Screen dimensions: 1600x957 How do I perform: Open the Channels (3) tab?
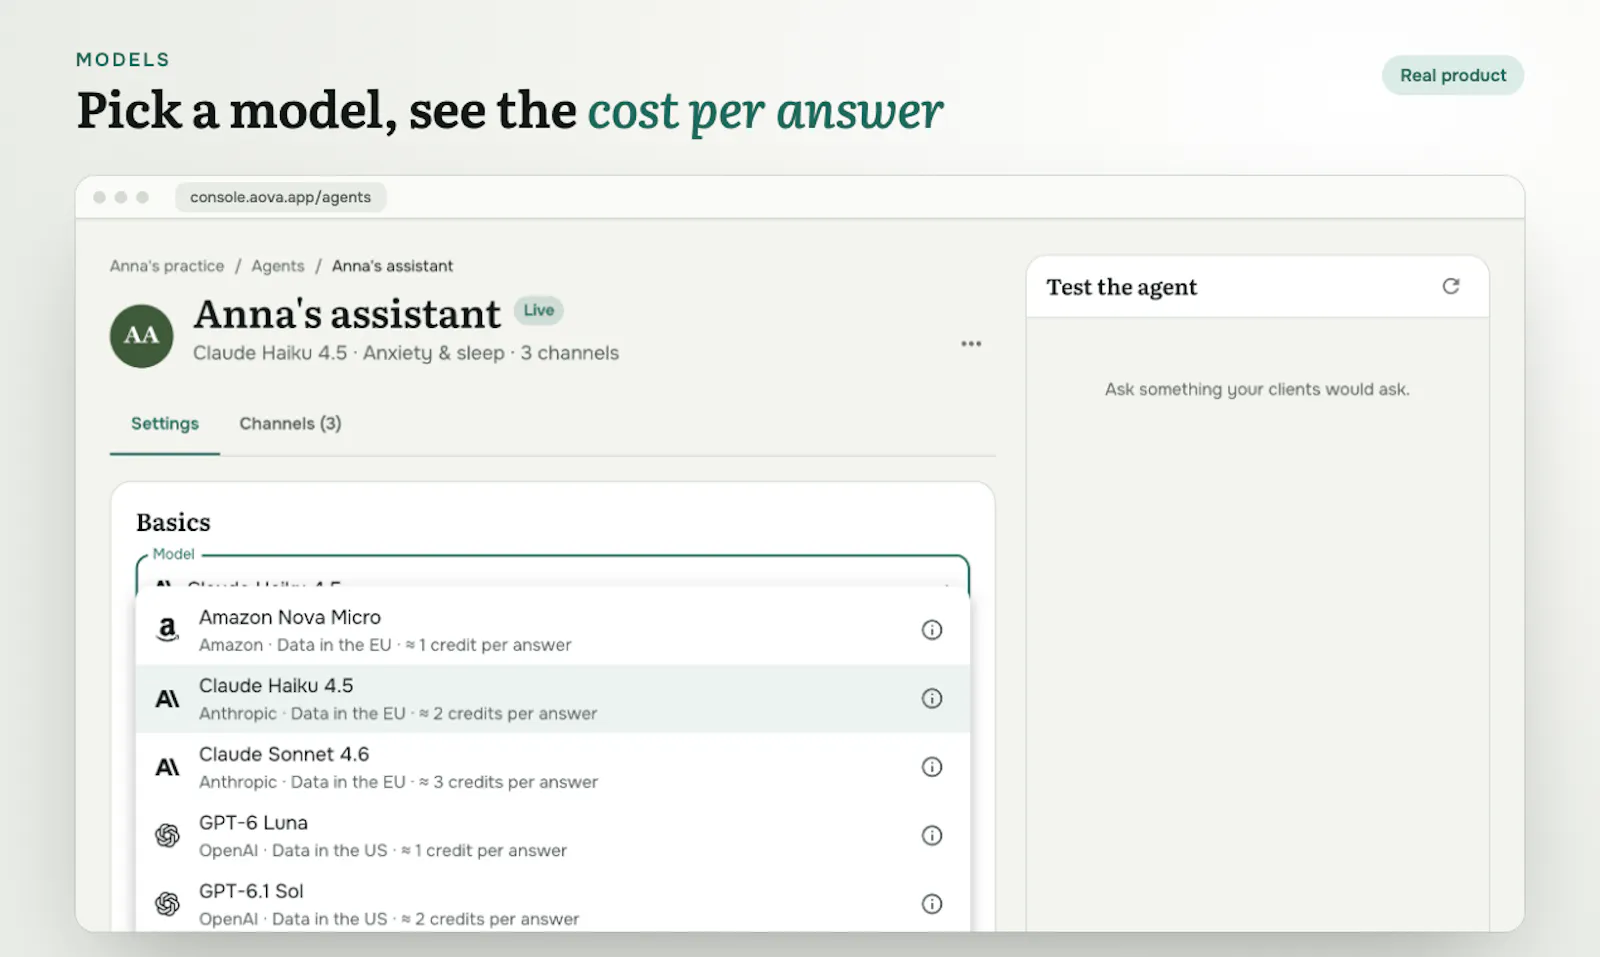290,424
